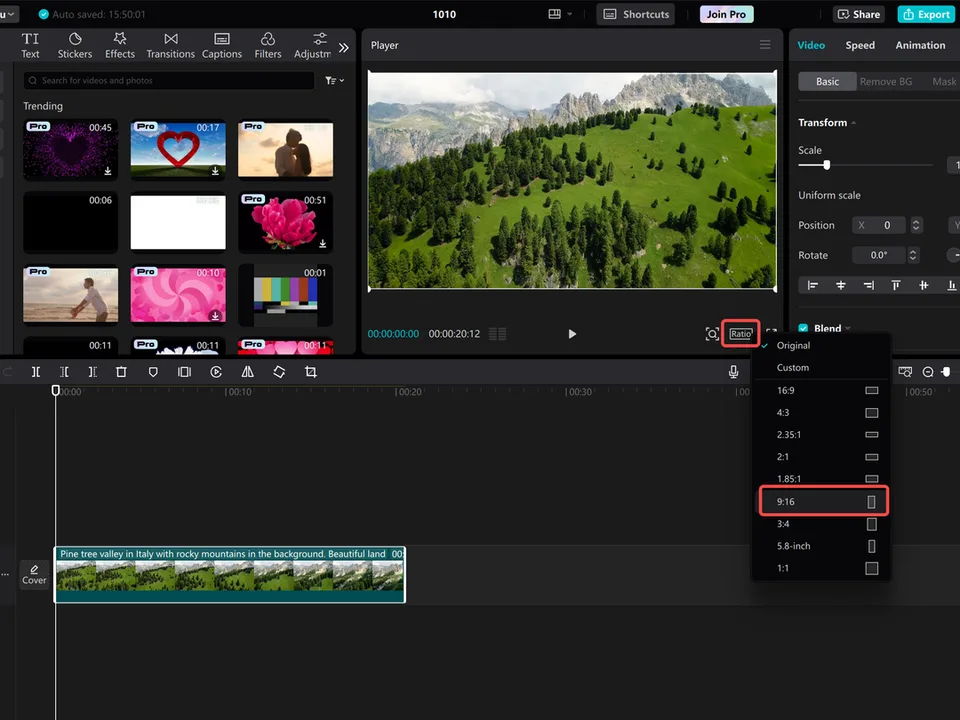Screen dimensions: 960x720
Task: Expand more media tabs with double chevron
Action: [x=343, y=47]
